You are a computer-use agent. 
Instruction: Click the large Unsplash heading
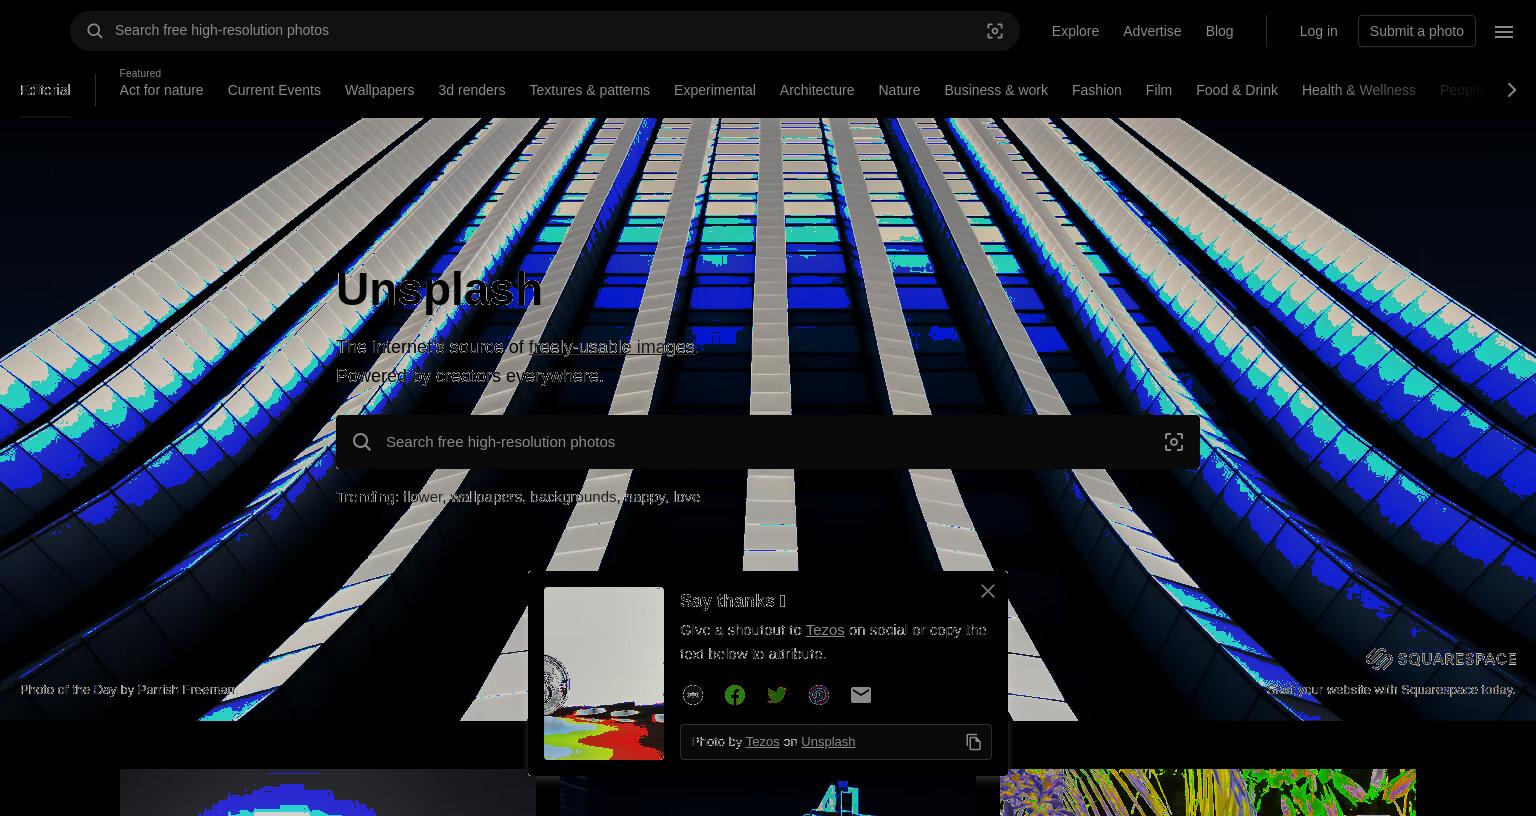click(x=439, y=289)
